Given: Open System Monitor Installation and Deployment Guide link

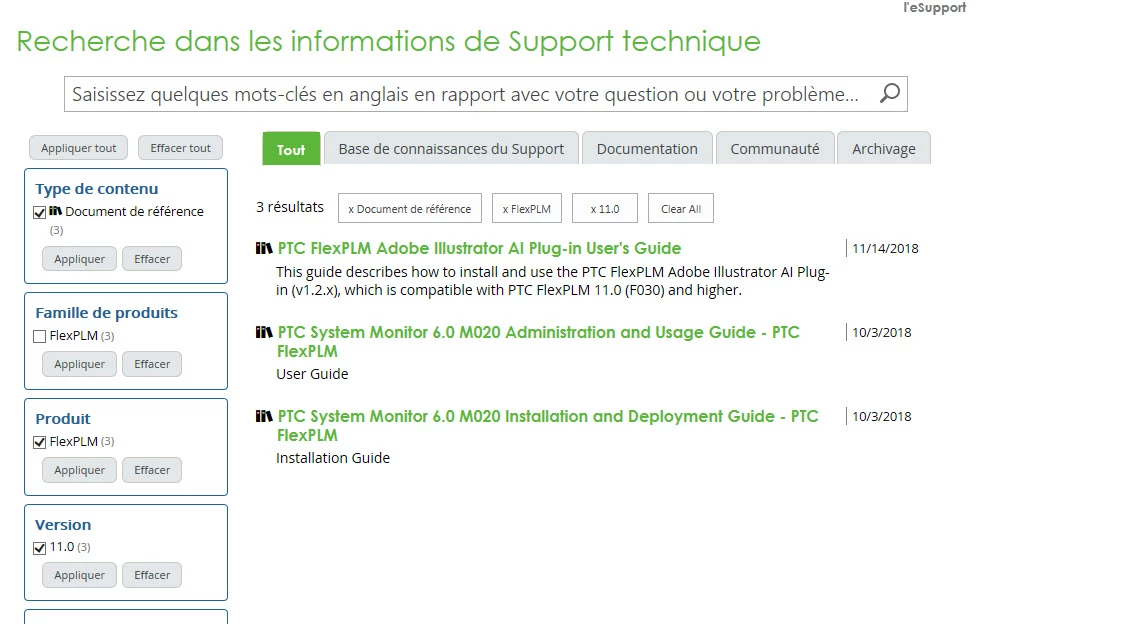Looking at the screenshot, I should pos(547,425).
